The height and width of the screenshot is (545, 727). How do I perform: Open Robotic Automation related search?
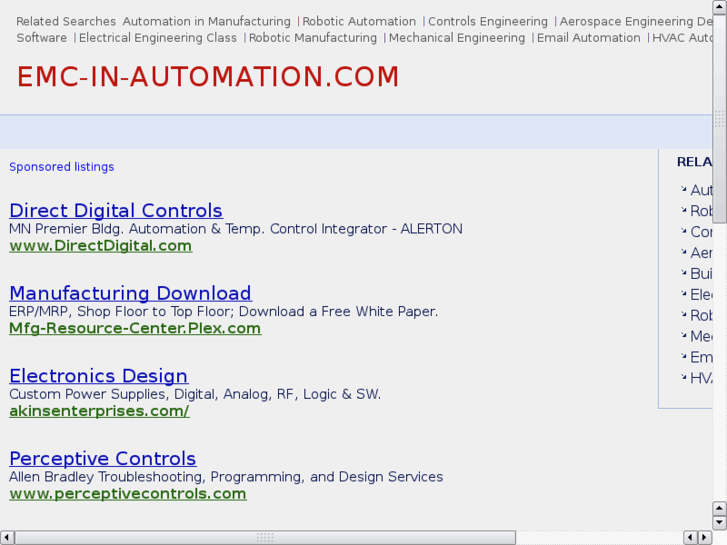point(359,21)
